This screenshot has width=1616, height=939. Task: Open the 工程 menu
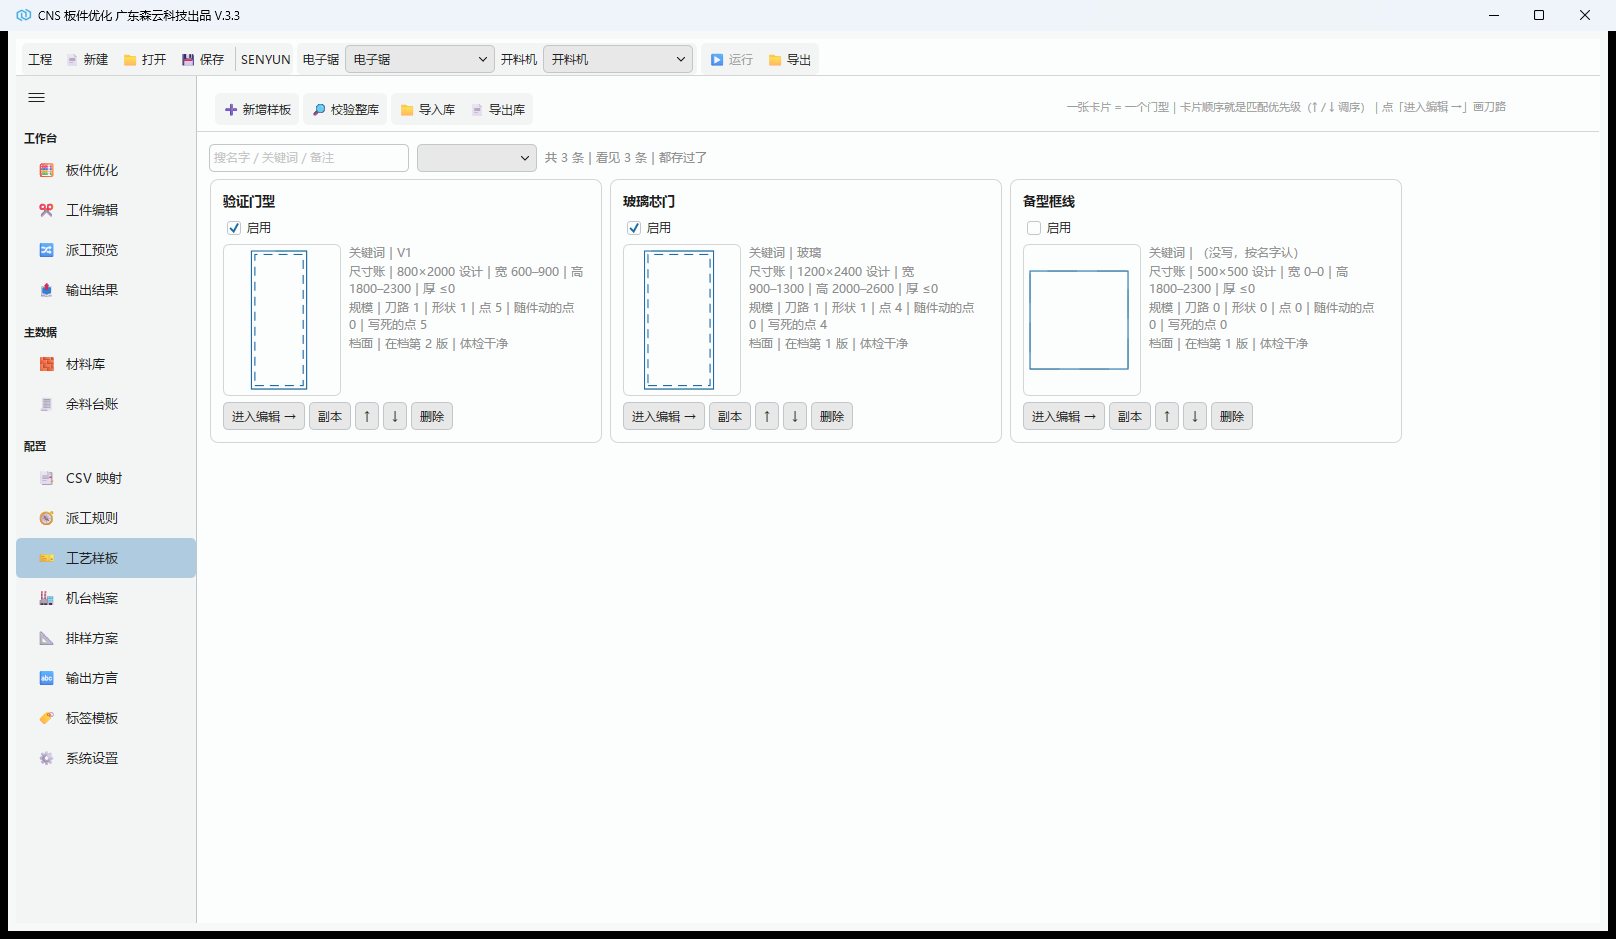(x=40, y=60)
